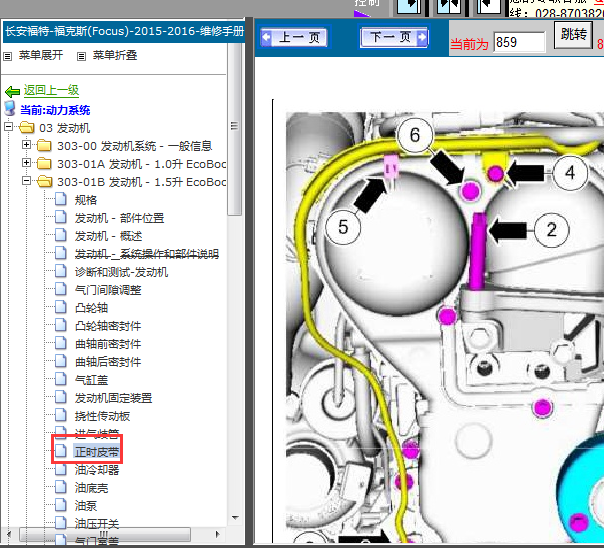Click the green back arrow icon
The width and height of the screenshot is (604, 548).
click(12, 92)
